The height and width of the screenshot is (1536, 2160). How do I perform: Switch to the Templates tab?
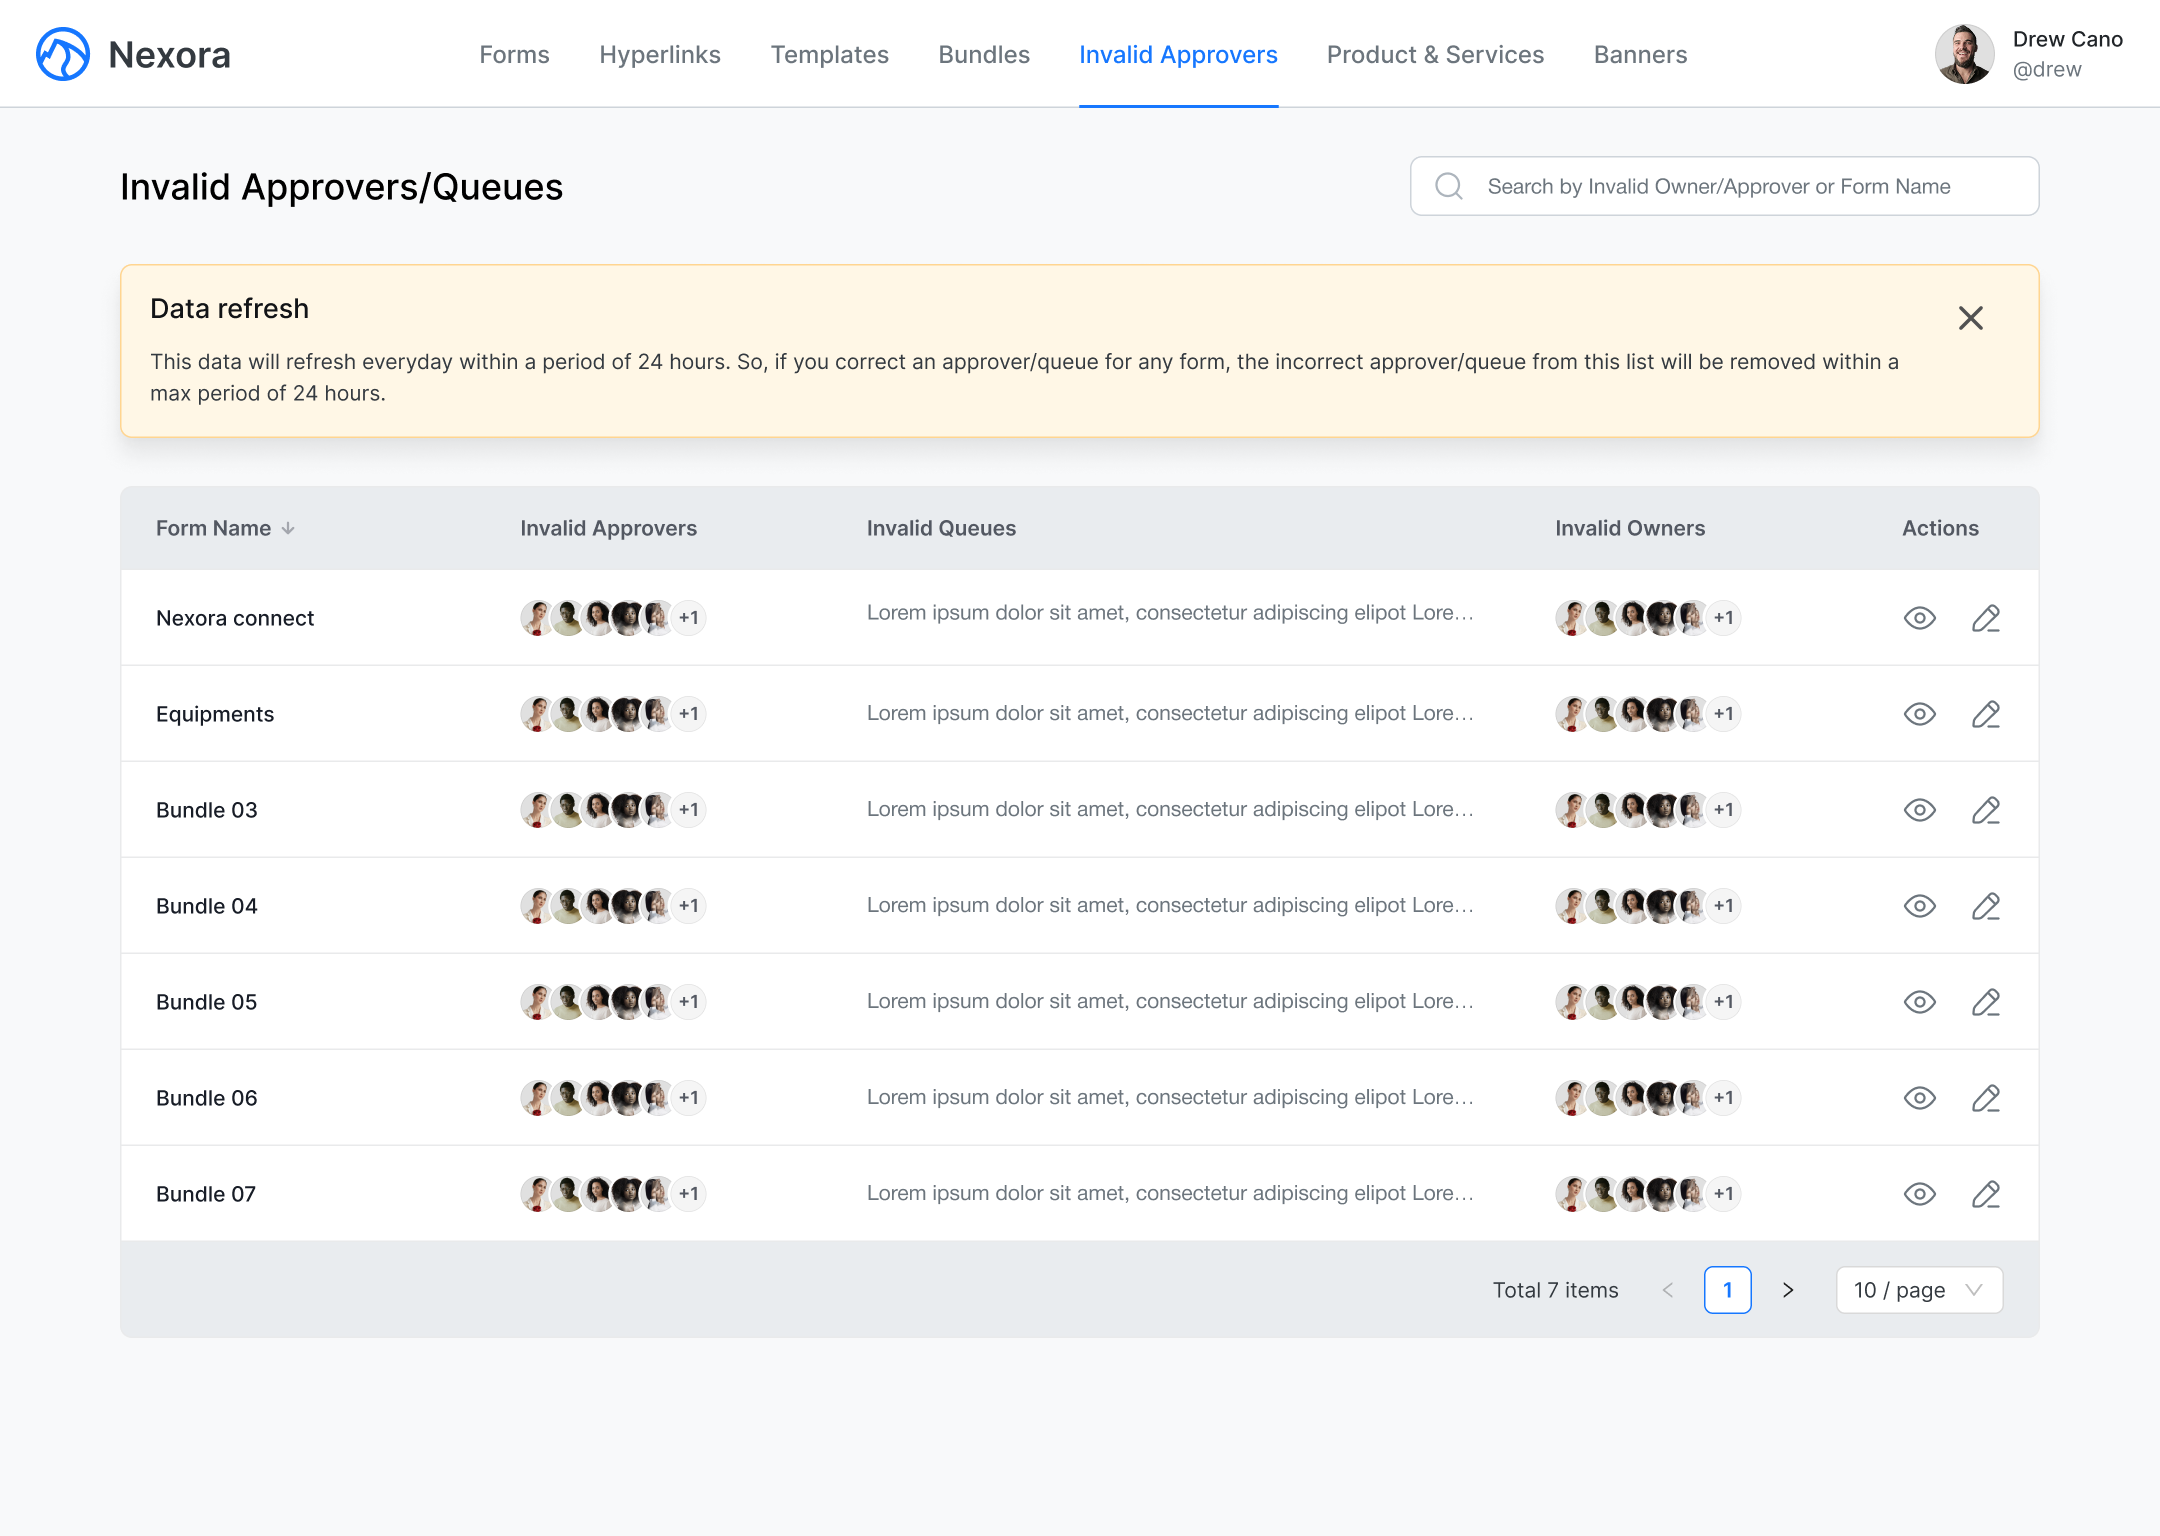tap(829, 55)
